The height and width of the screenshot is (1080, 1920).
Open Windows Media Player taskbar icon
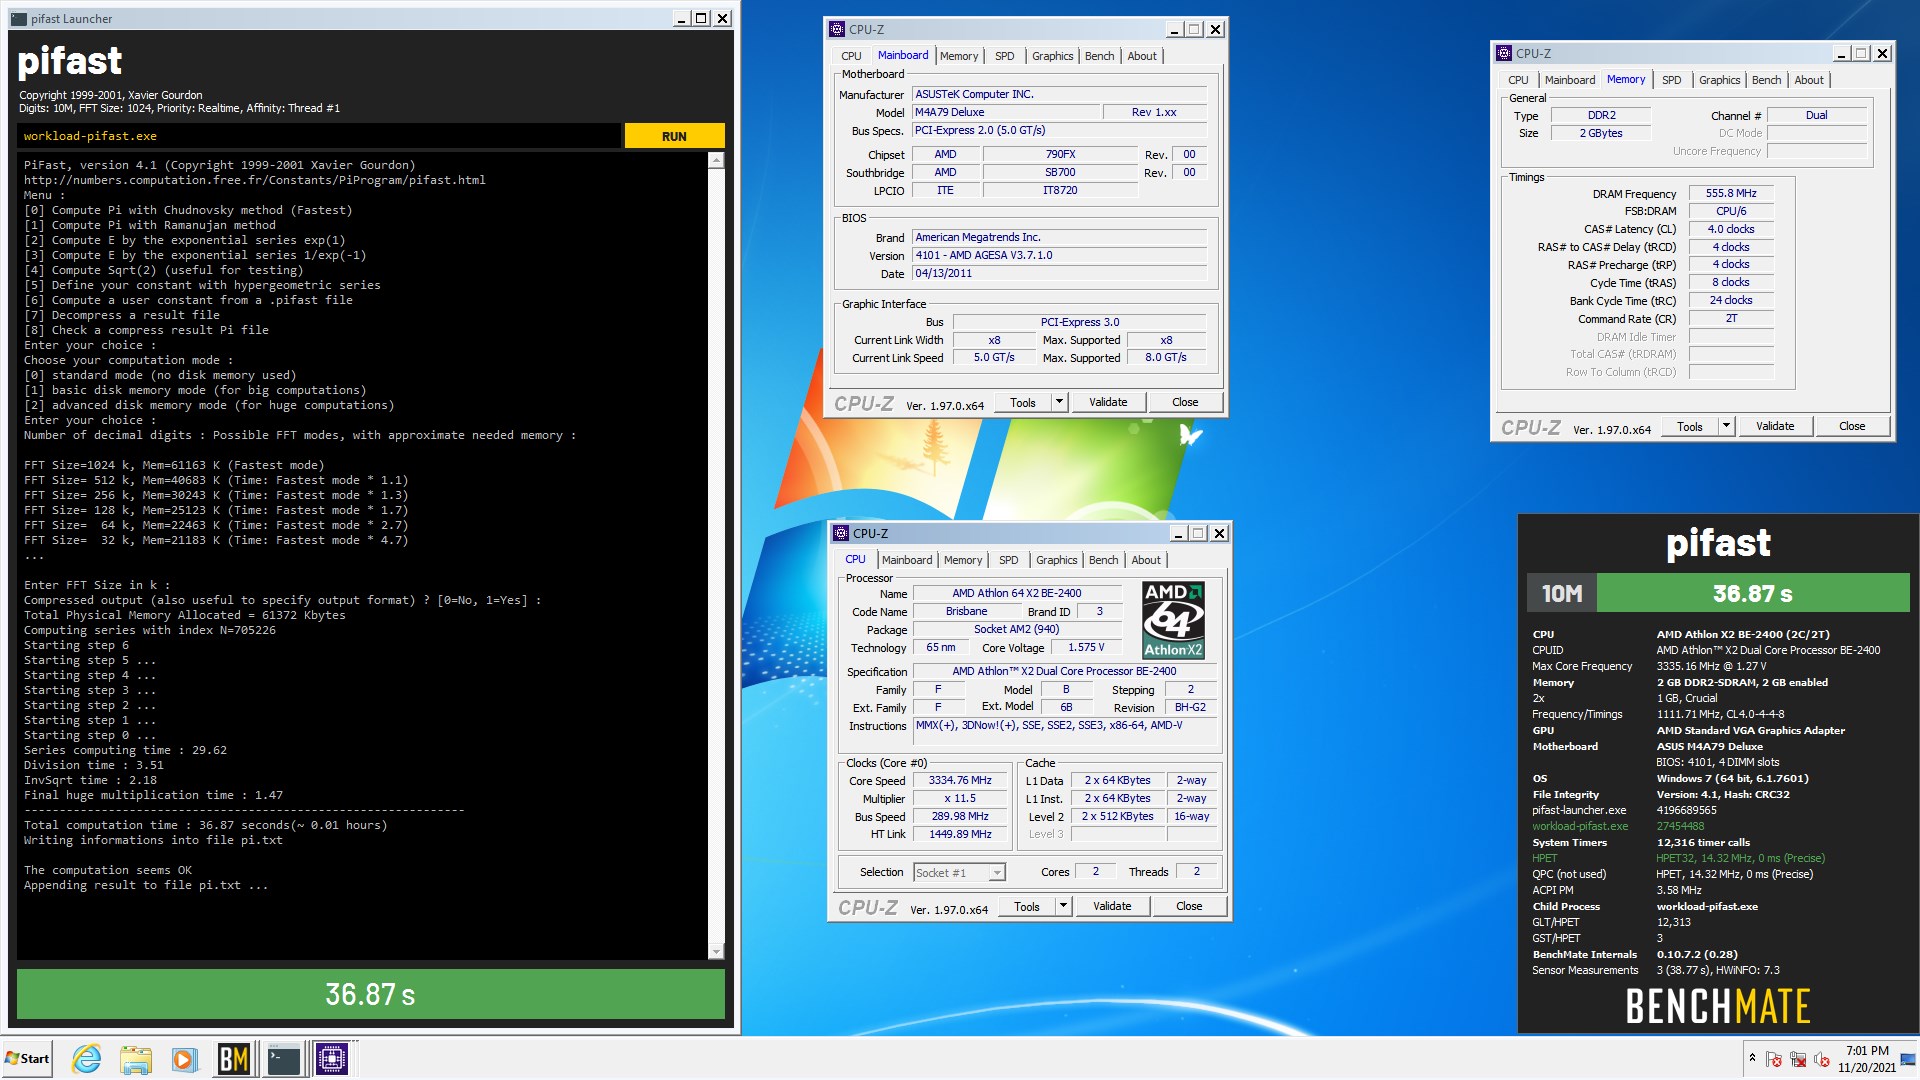coord(183,1058)
